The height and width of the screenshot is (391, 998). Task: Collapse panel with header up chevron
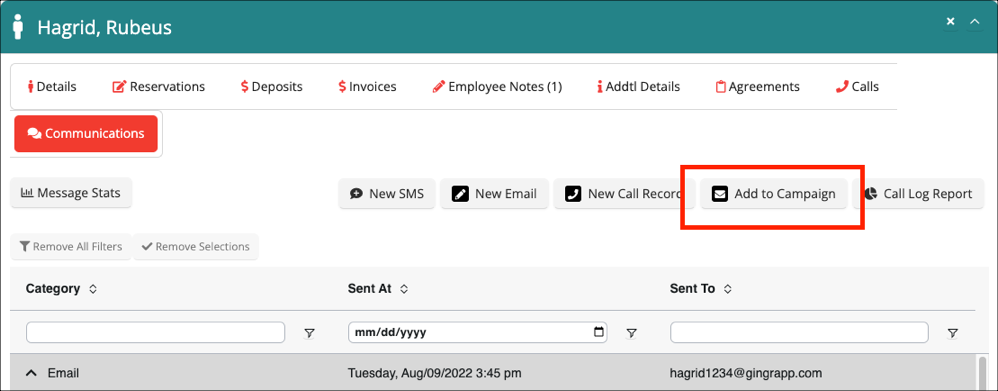click(x=974, y=22)
